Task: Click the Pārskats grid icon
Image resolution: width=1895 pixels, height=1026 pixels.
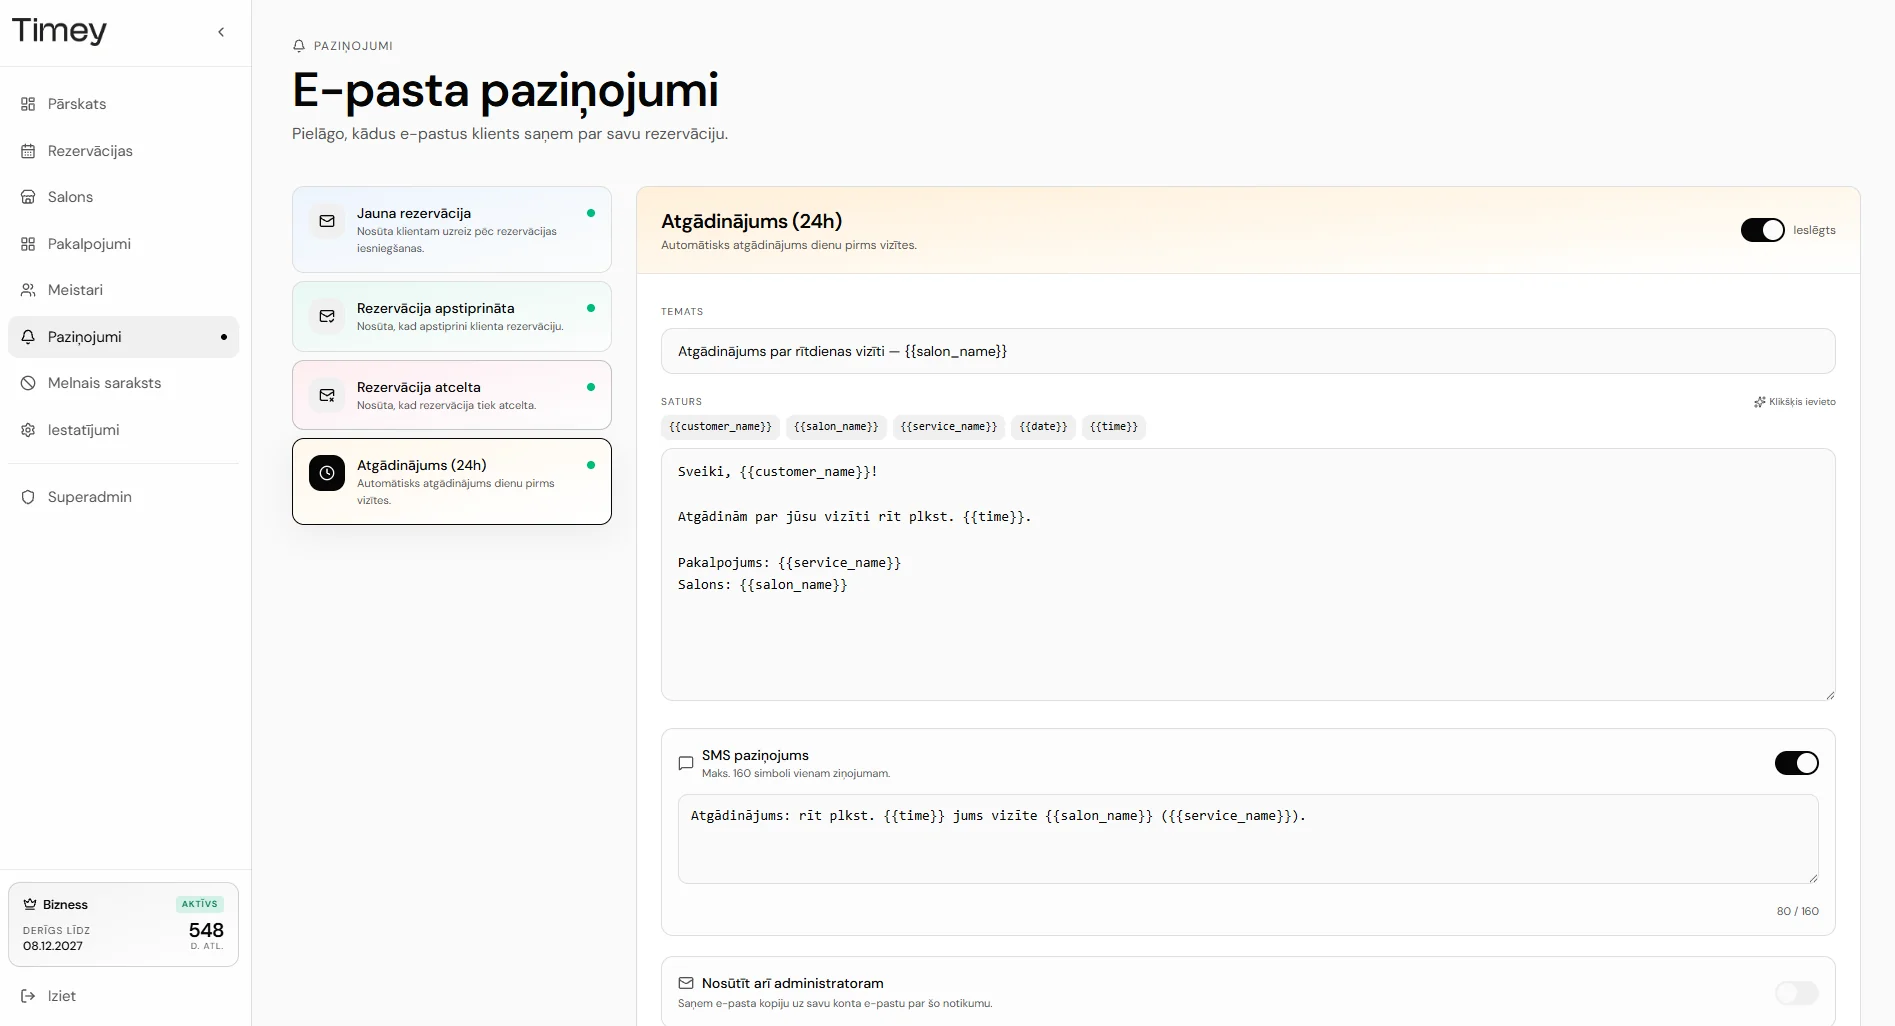Action: pyautogui.click(x=28, y=104)
